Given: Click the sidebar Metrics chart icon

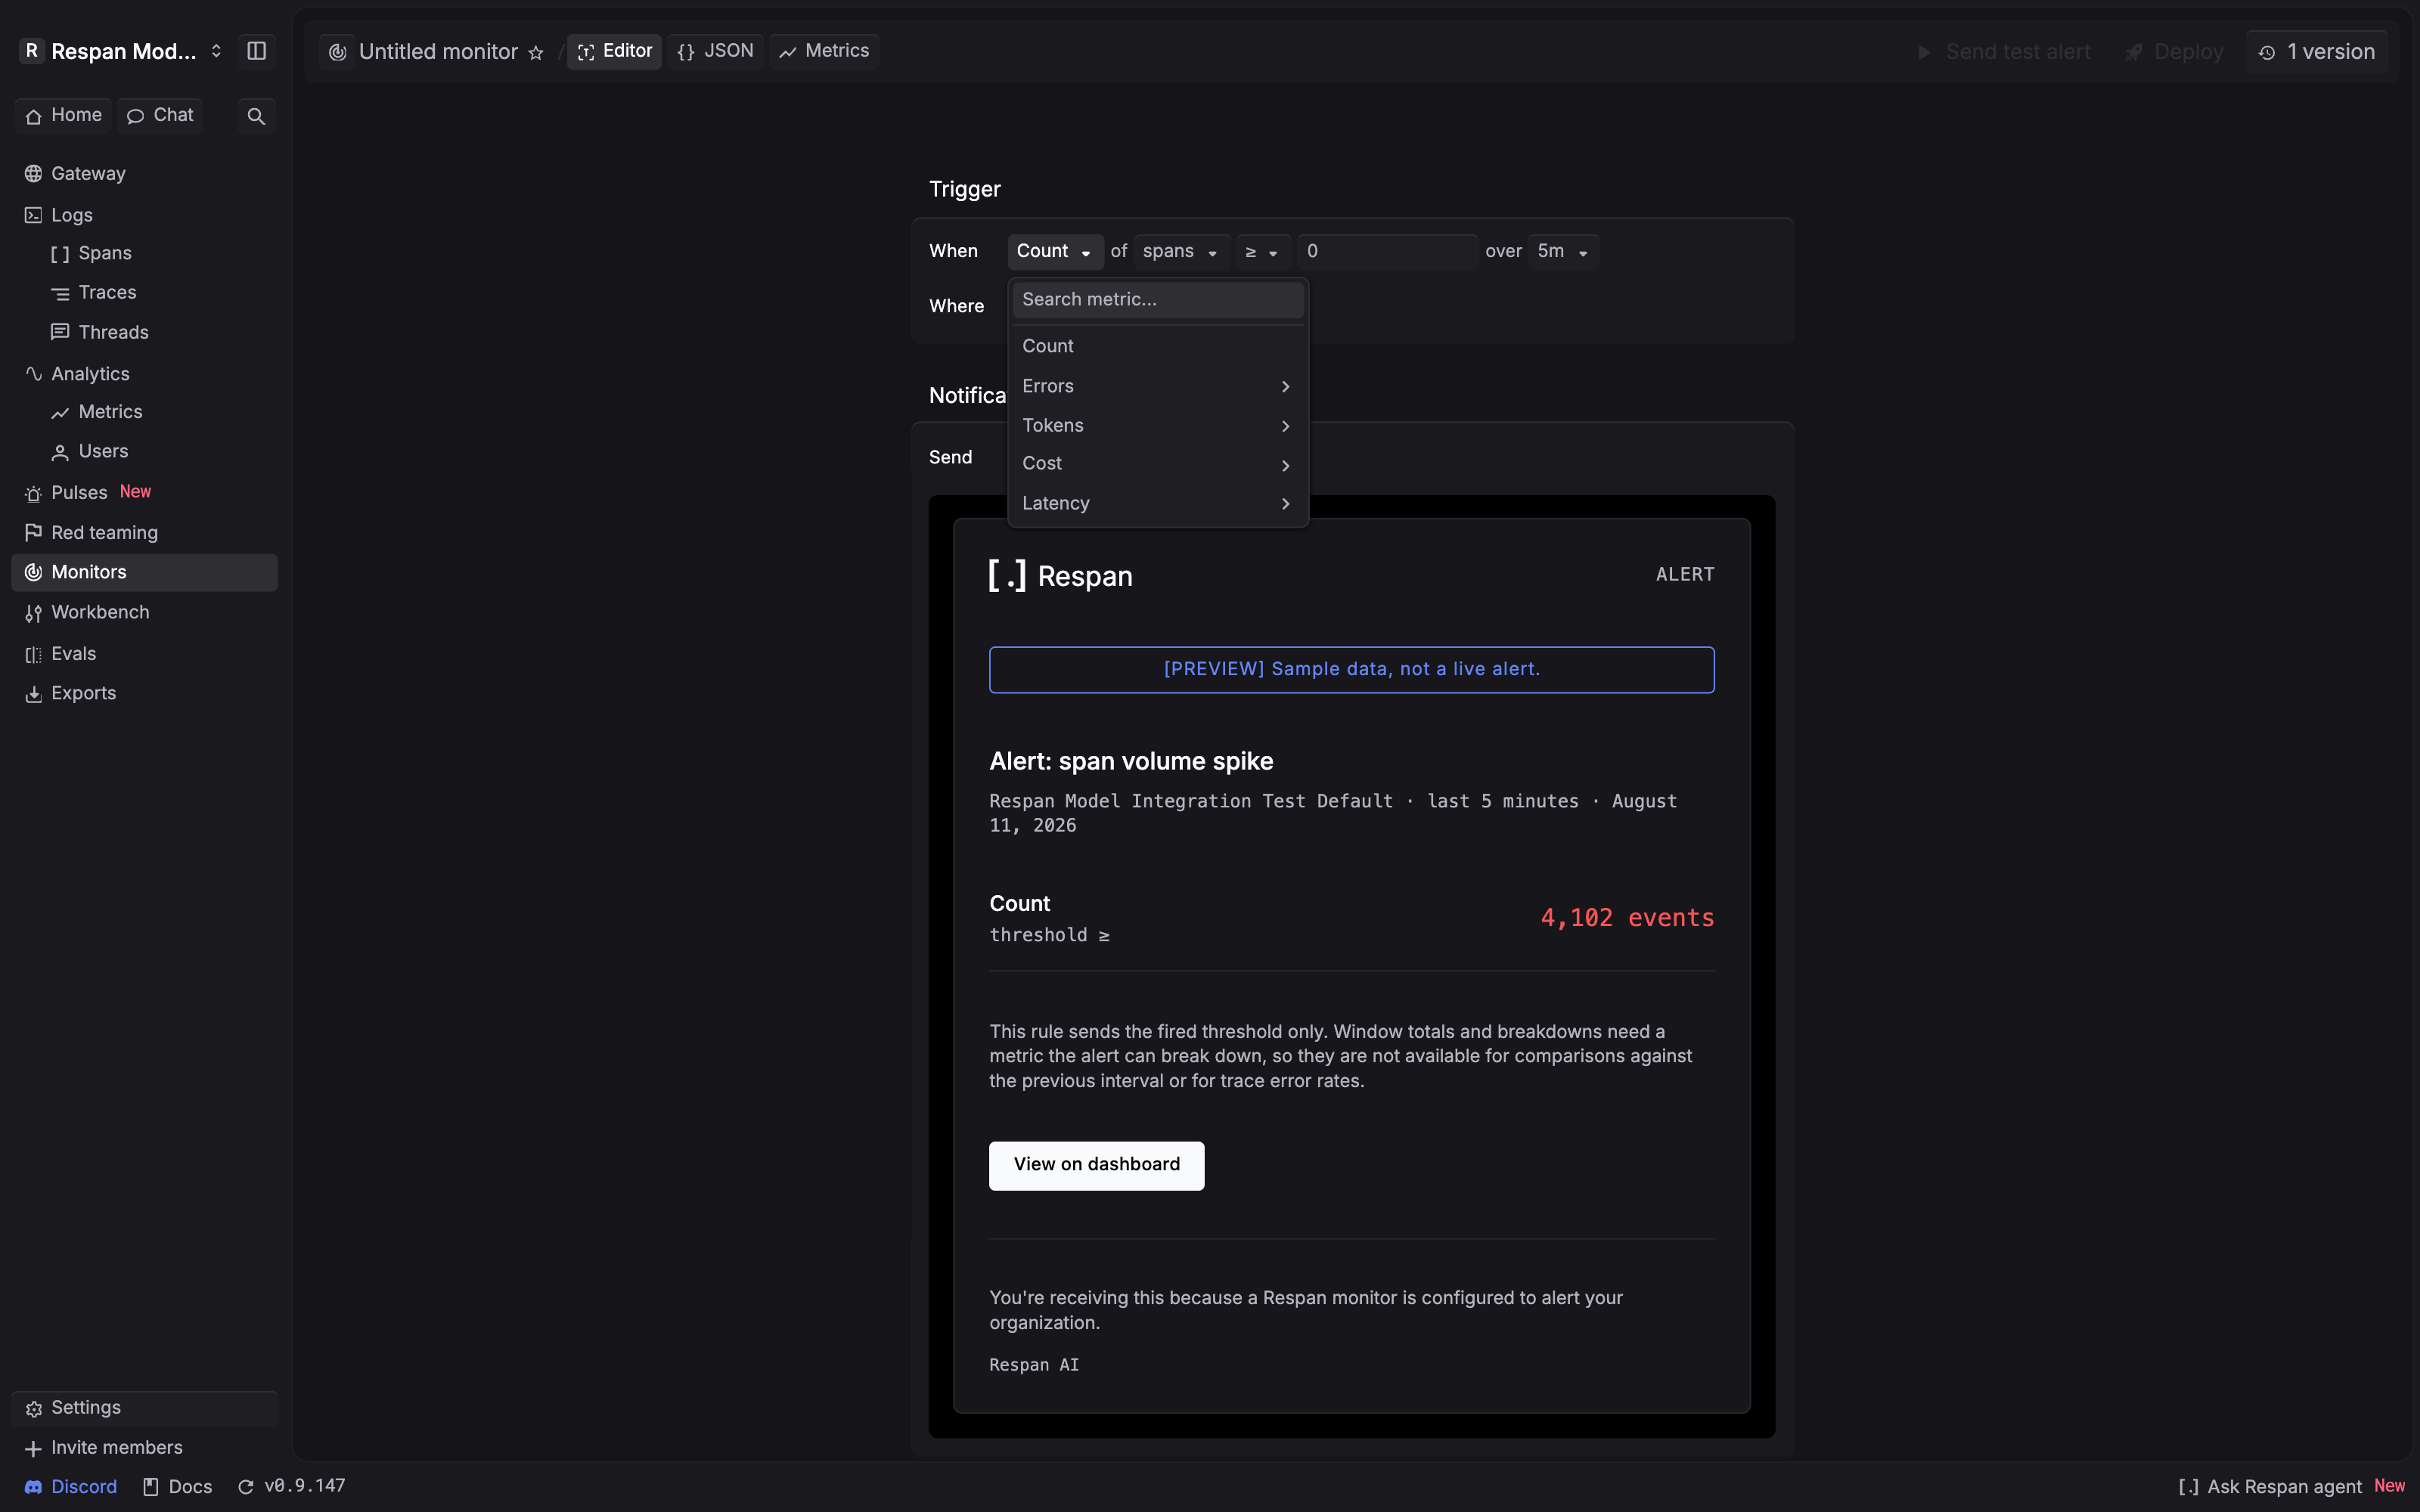Looking at the screenshot, I should tap(60, 412).
